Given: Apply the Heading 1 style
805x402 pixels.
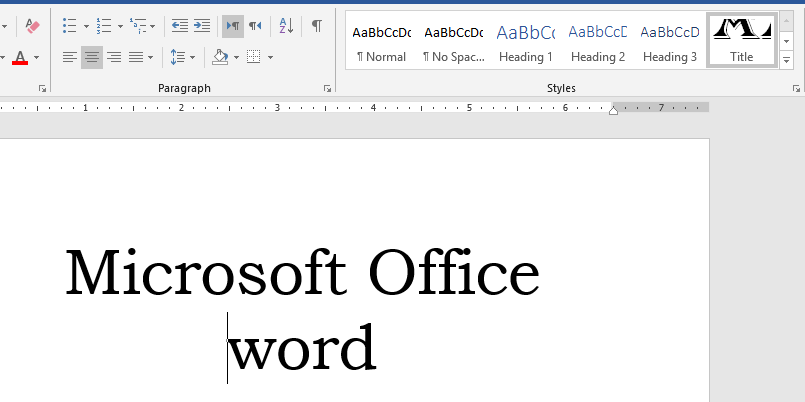Looking at the screenshot, I should (526, 41).
